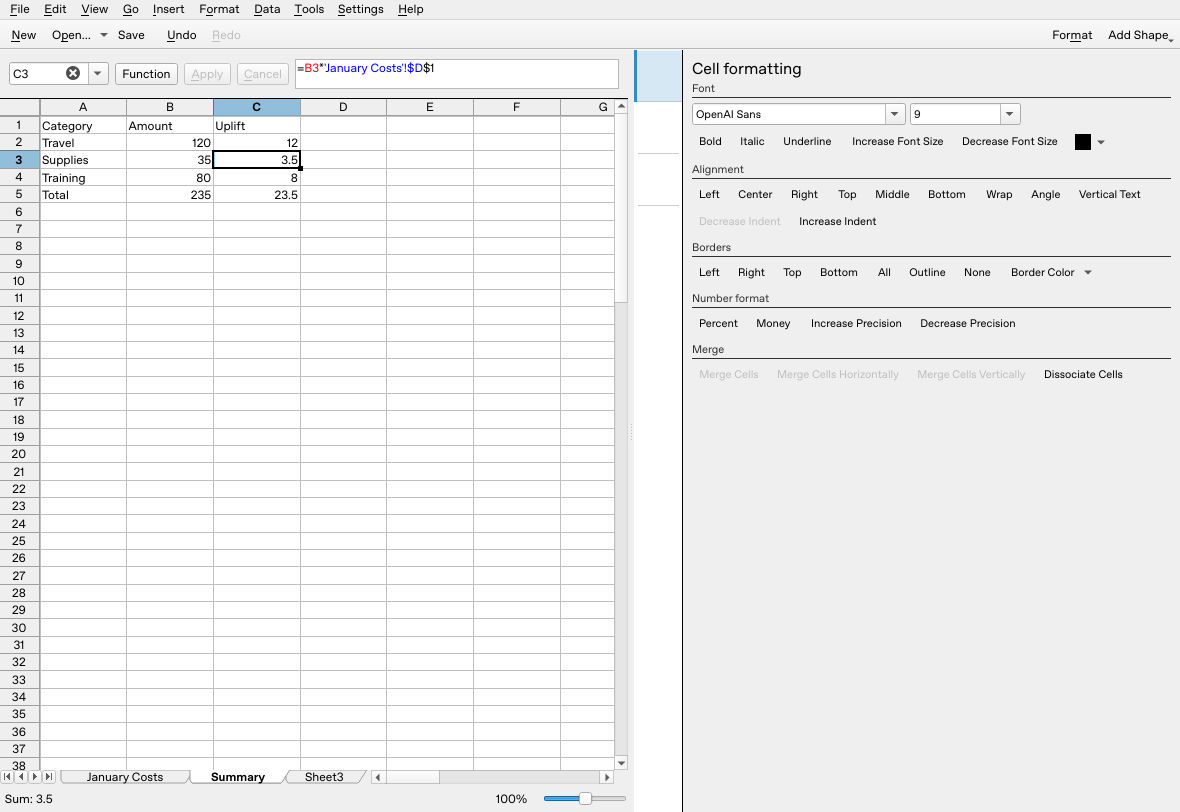Switch to the January Costs sheet tab
This screenshot has width=1180, height=812.
pyautogui.click(x=124, y=777)
